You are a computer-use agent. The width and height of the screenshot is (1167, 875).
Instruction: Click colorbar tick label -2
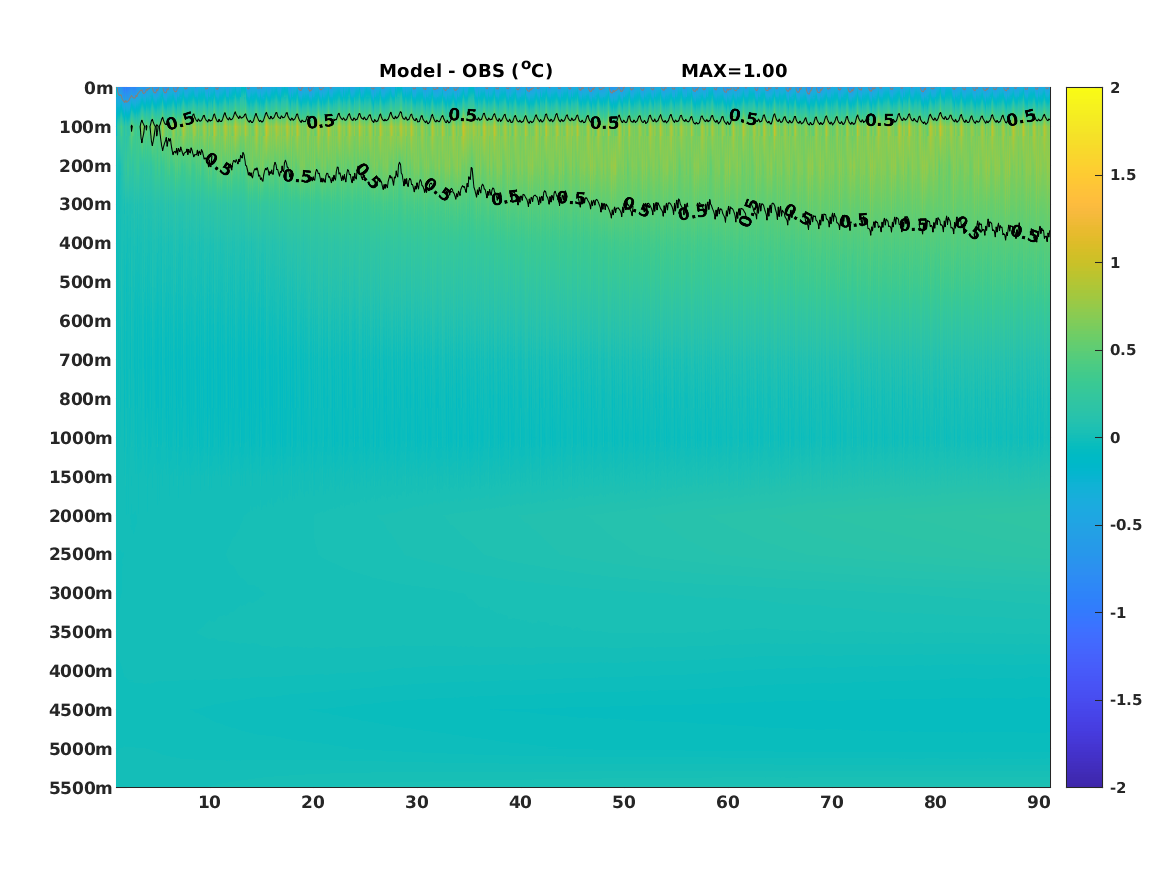1117,787
